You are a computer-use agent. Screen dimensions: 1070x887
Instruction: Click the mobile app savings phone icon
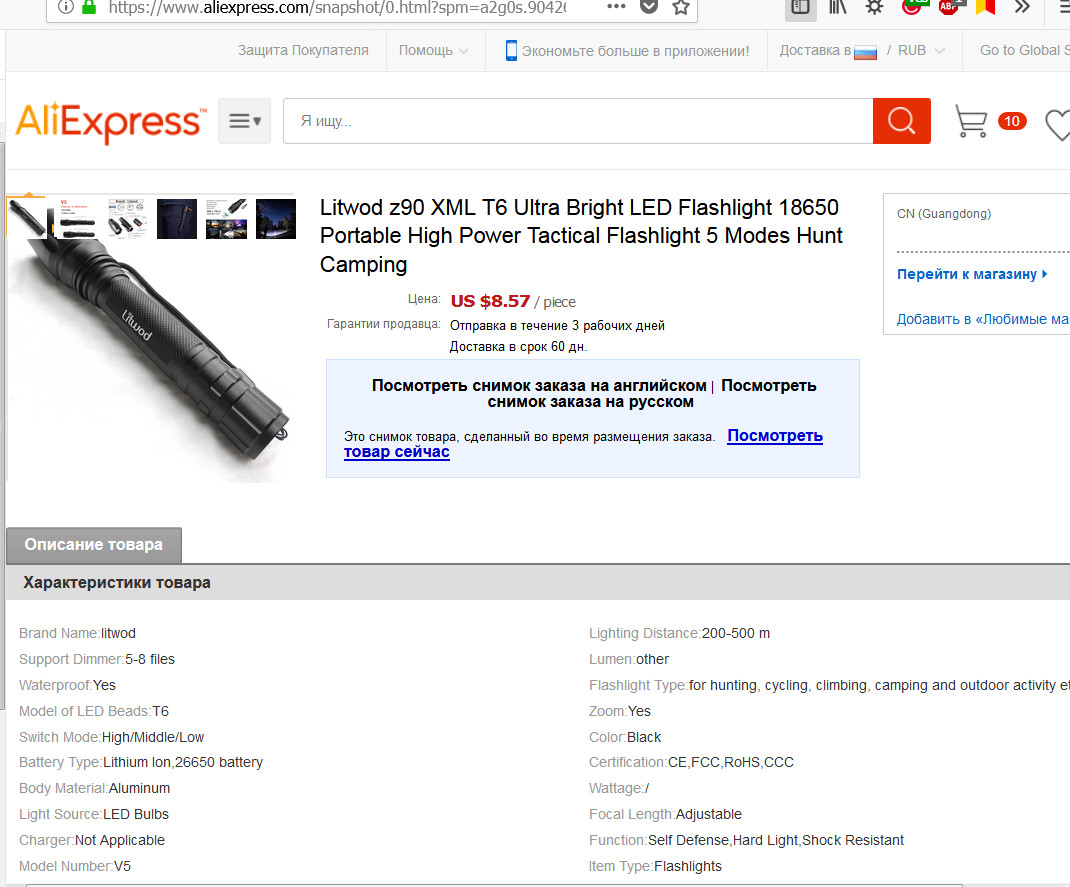511,50
